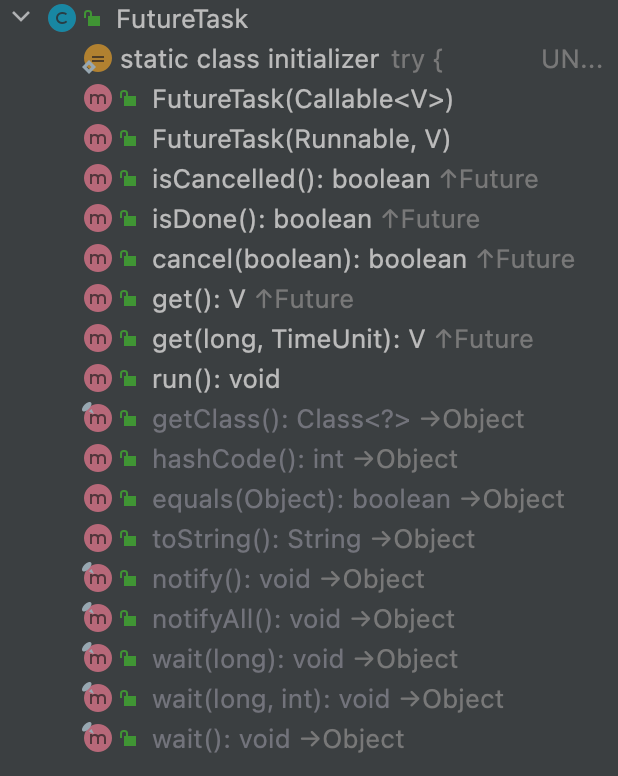Click the method icon beside notifyAll()
The image size is (618, 776).
tap(97, 619)
